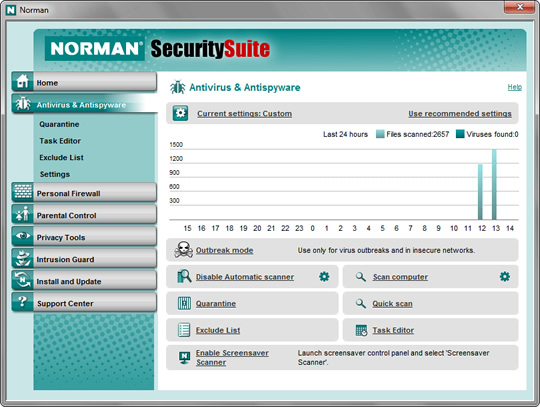Open Task Editor sidebar sub-item
Image resolution: width=540 pixels, height=407 pixels.
(x=60, y=141)
